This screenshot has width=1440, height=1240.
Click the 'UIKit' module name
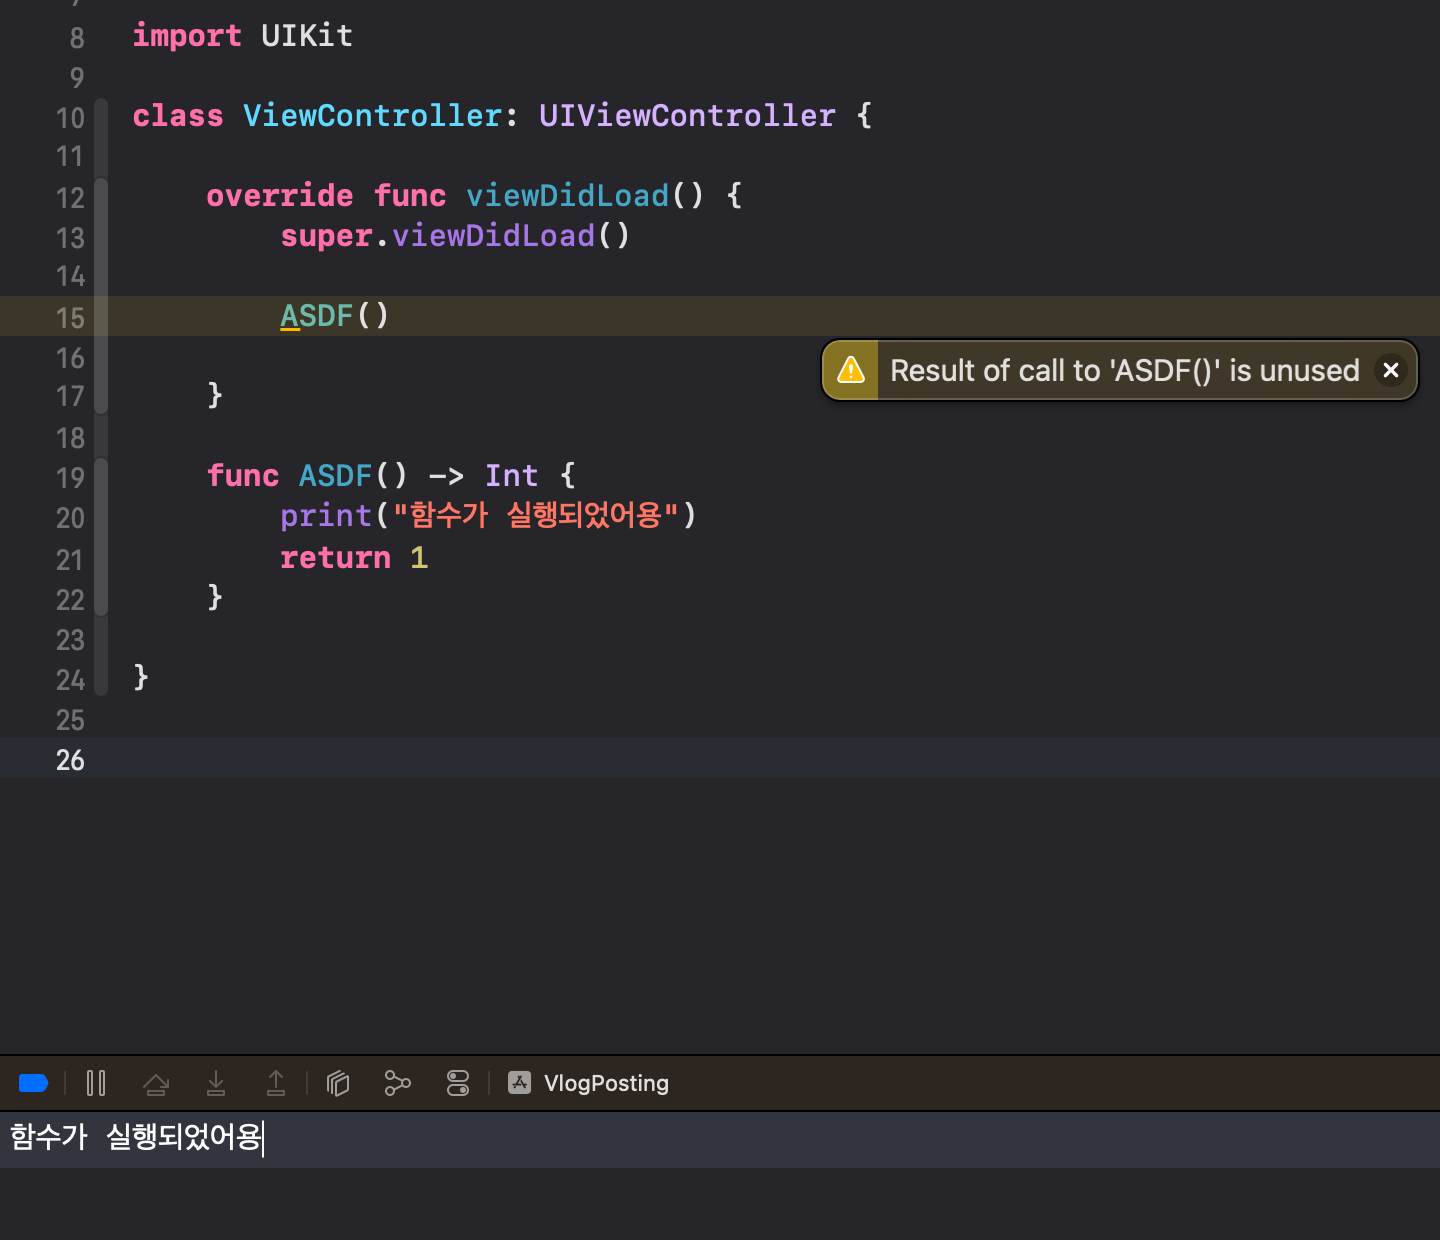[307, 36]
